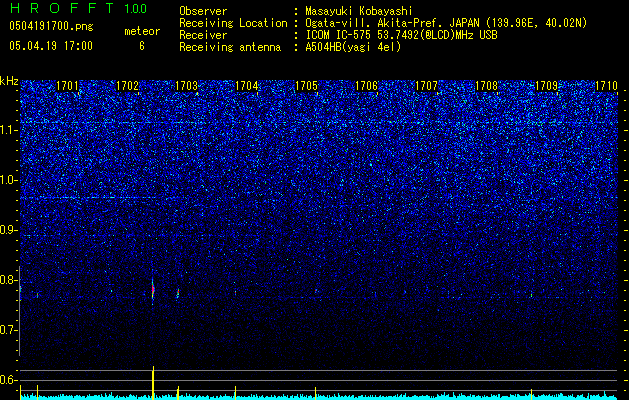Viewport: 629px width, 400px height.
Task: Click the Receiving antenna label
Action: tap(230, 47)
